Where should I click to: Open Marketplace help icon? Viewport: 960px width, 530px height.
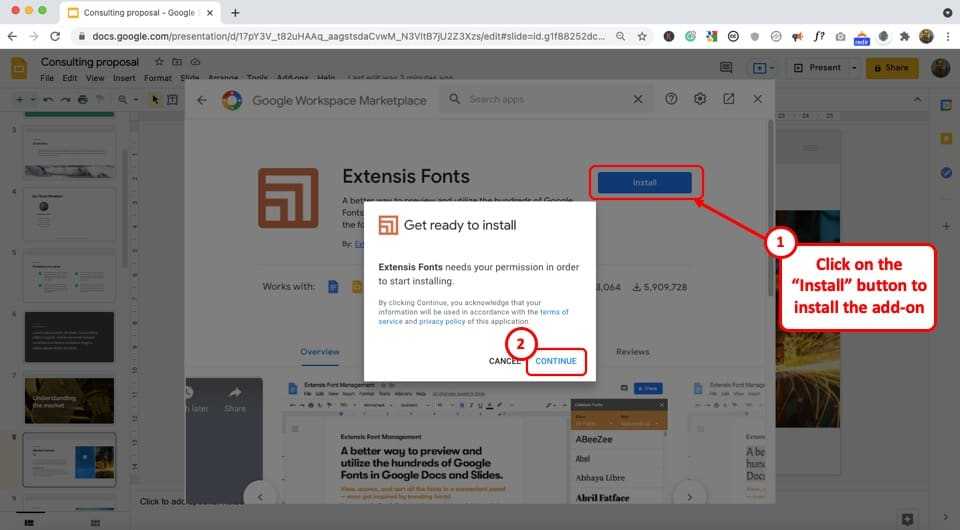pyautogui.click(x=671, y=99)
